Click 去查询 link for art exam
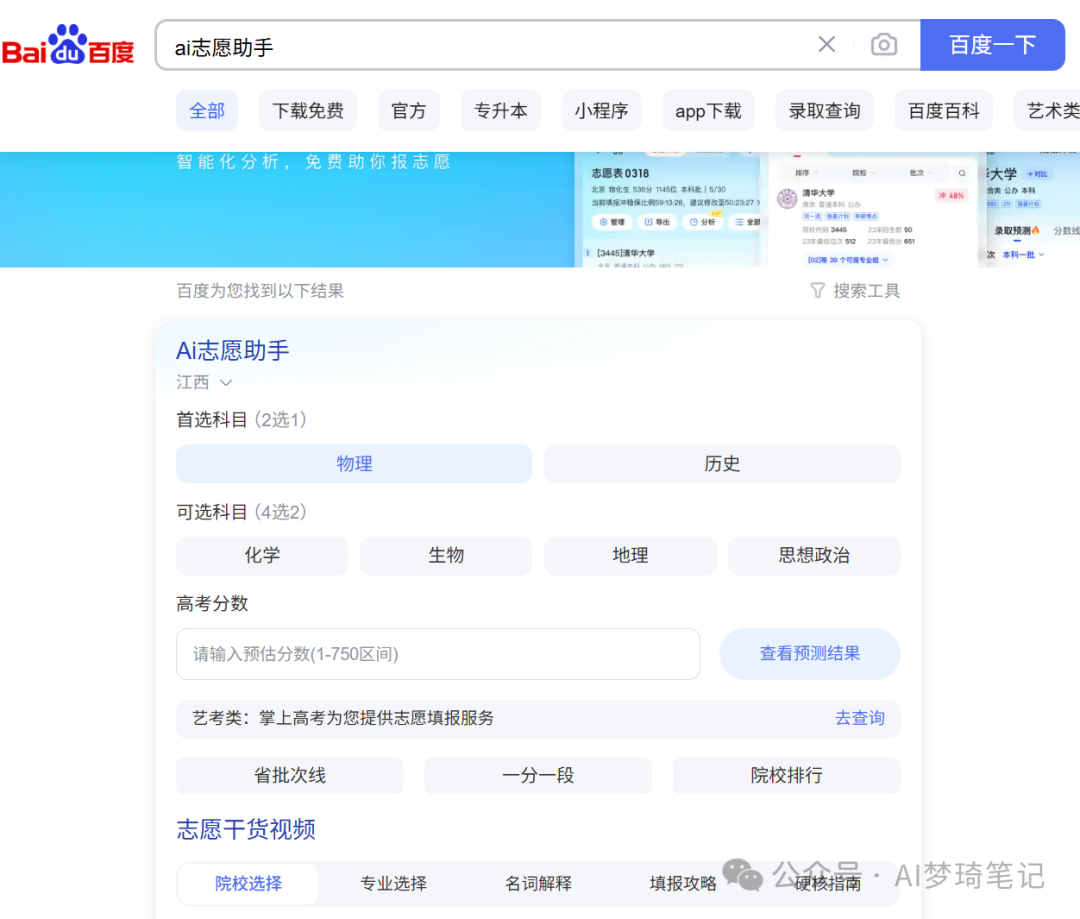Viewport: 1080px width, 919px height. click(860, 718)
